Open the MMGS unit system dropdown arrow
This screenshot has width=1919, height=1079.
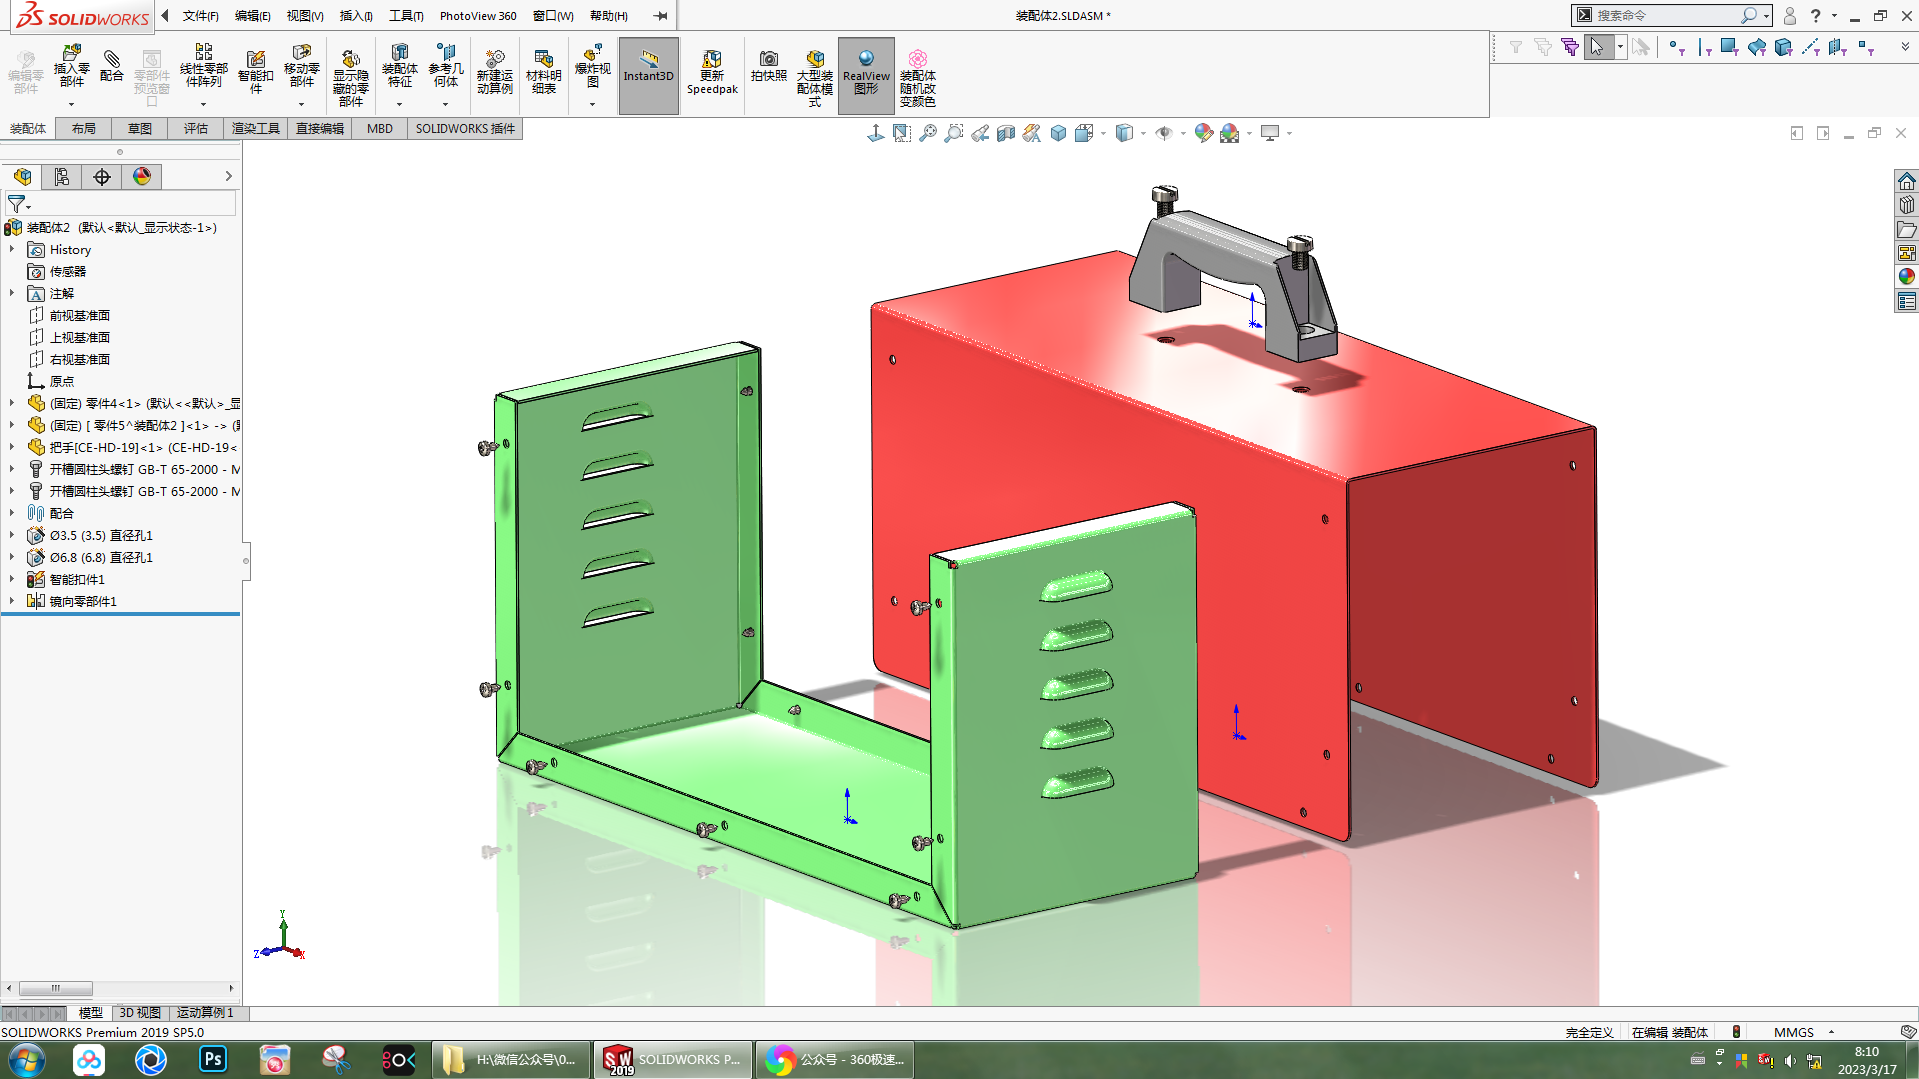[1831, 1032]
